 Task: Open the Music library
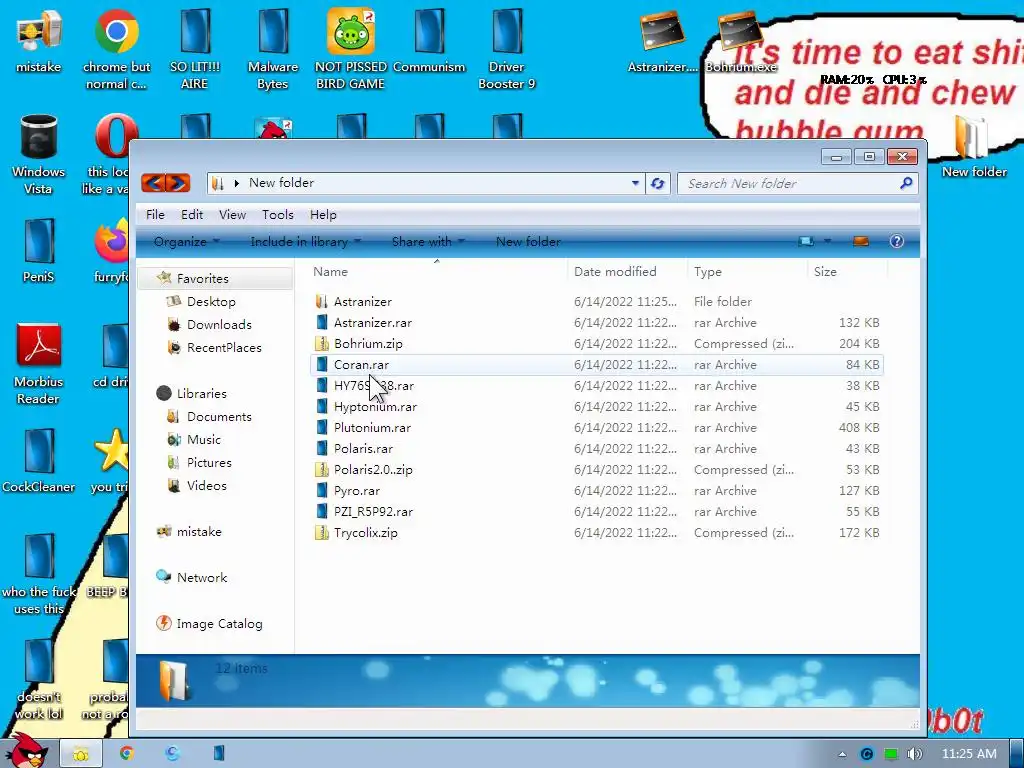click(x=204, y=440)
